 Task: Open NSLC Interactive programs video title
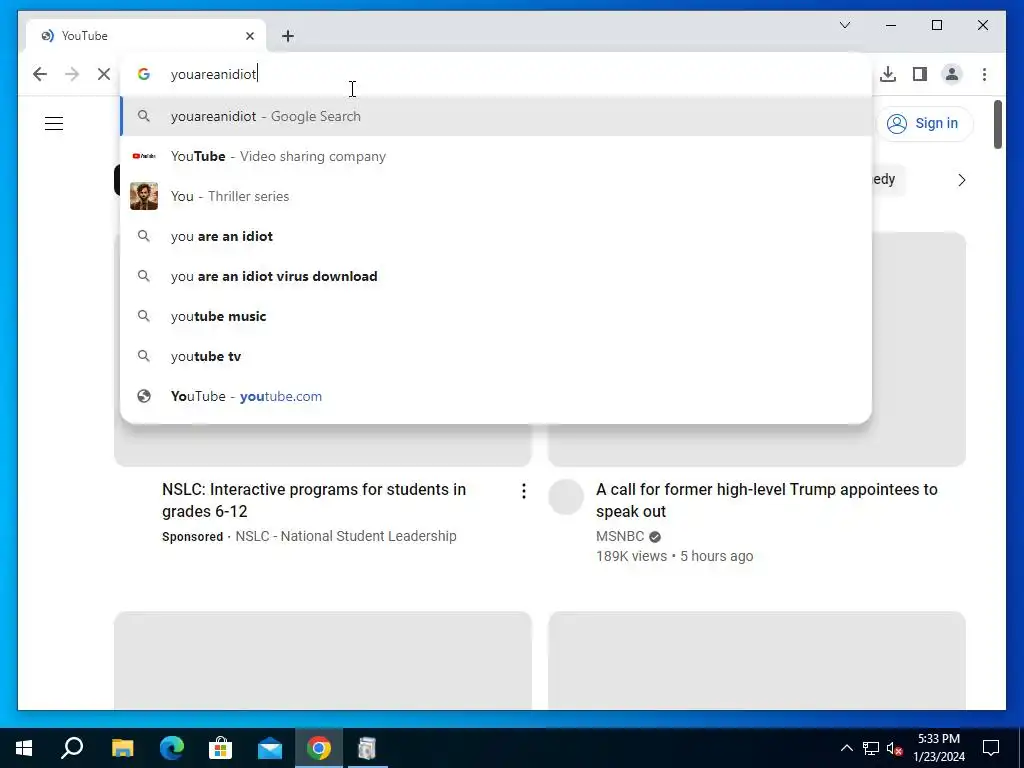pyautogui.click(x=314, y=500)
